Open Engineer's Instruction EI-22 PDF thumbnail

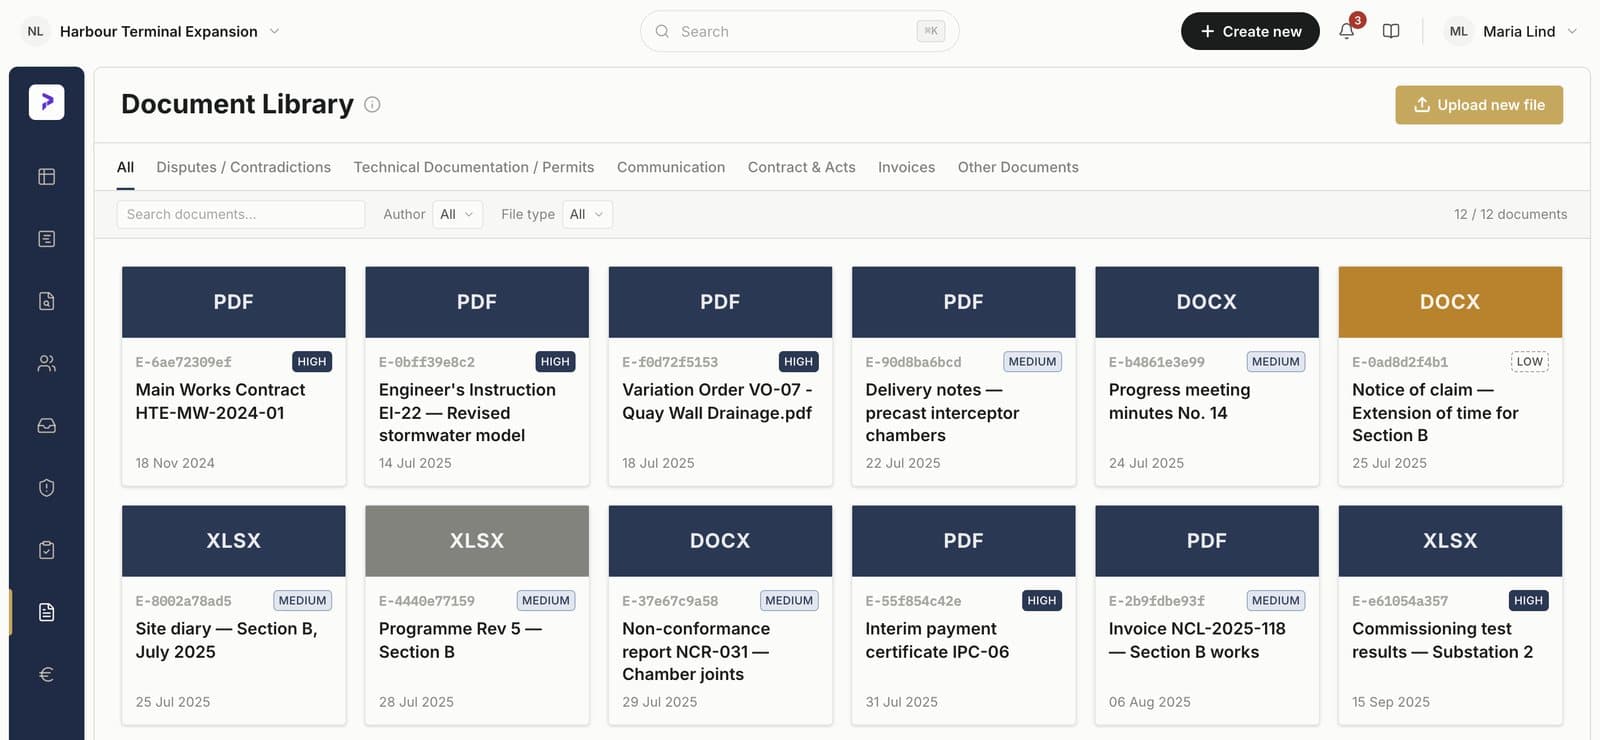[477, 302]
